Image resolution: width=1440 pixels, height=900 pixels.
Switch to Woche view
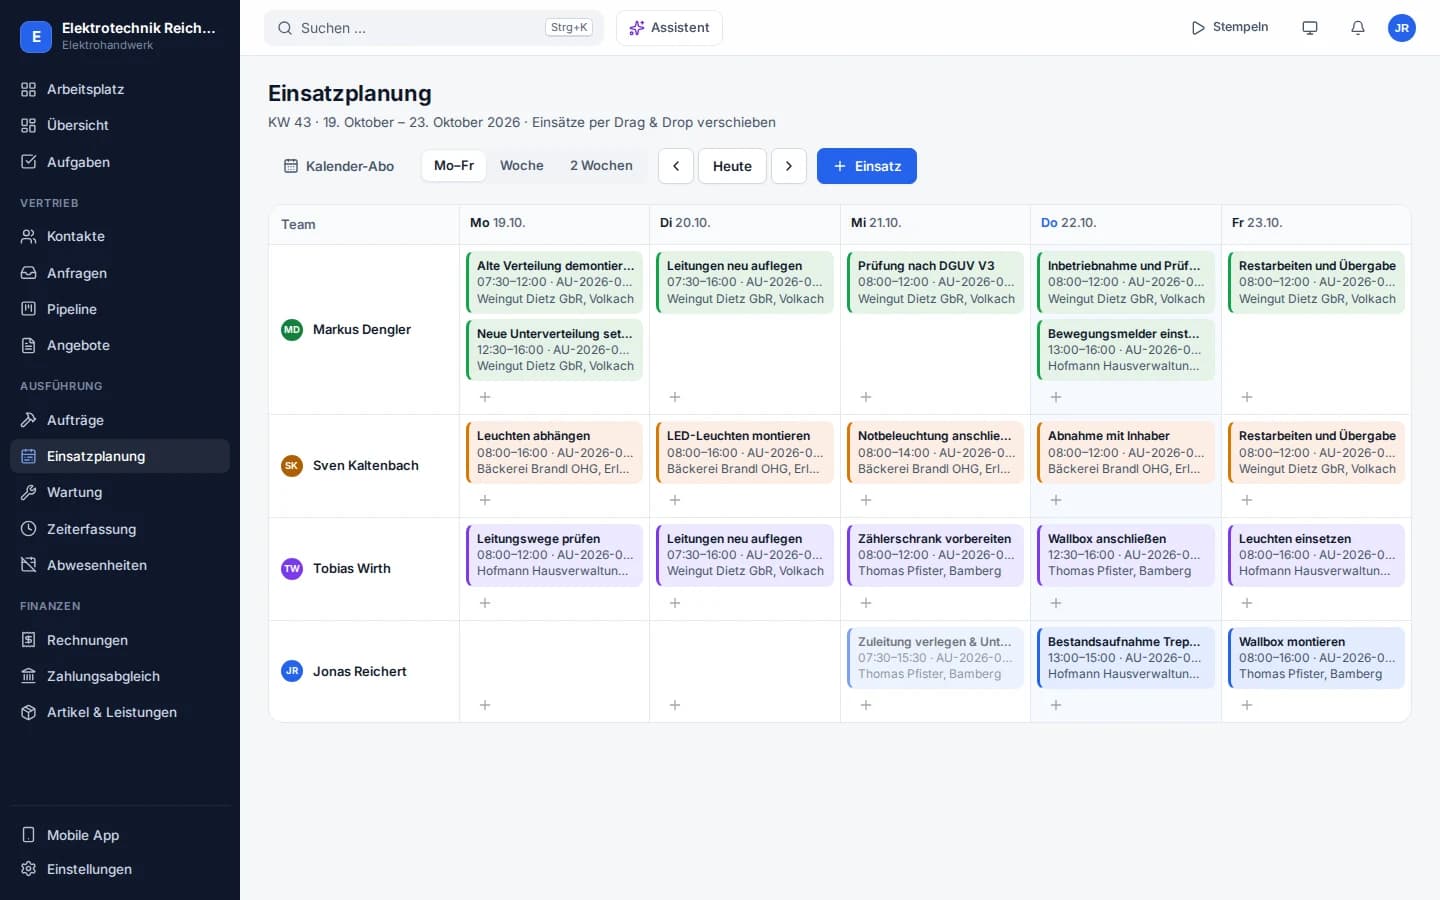click(522, 166)
